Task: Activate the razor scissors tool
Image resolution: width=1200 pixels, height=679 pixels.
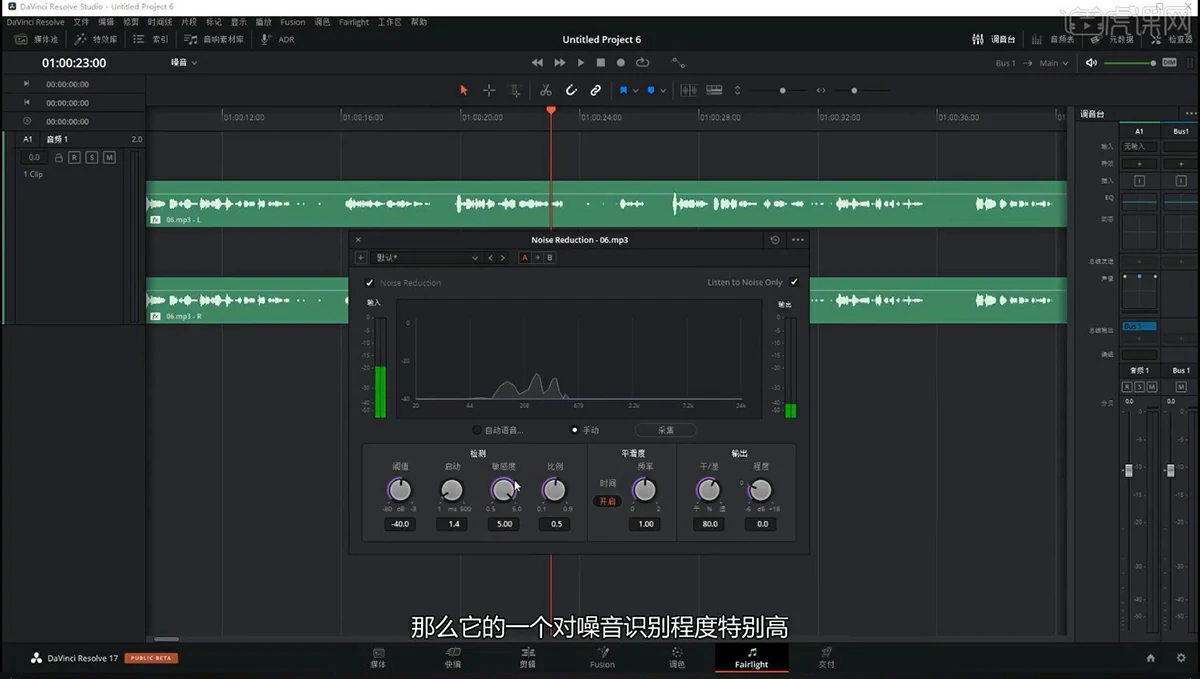Action: (x=546, y=90)
